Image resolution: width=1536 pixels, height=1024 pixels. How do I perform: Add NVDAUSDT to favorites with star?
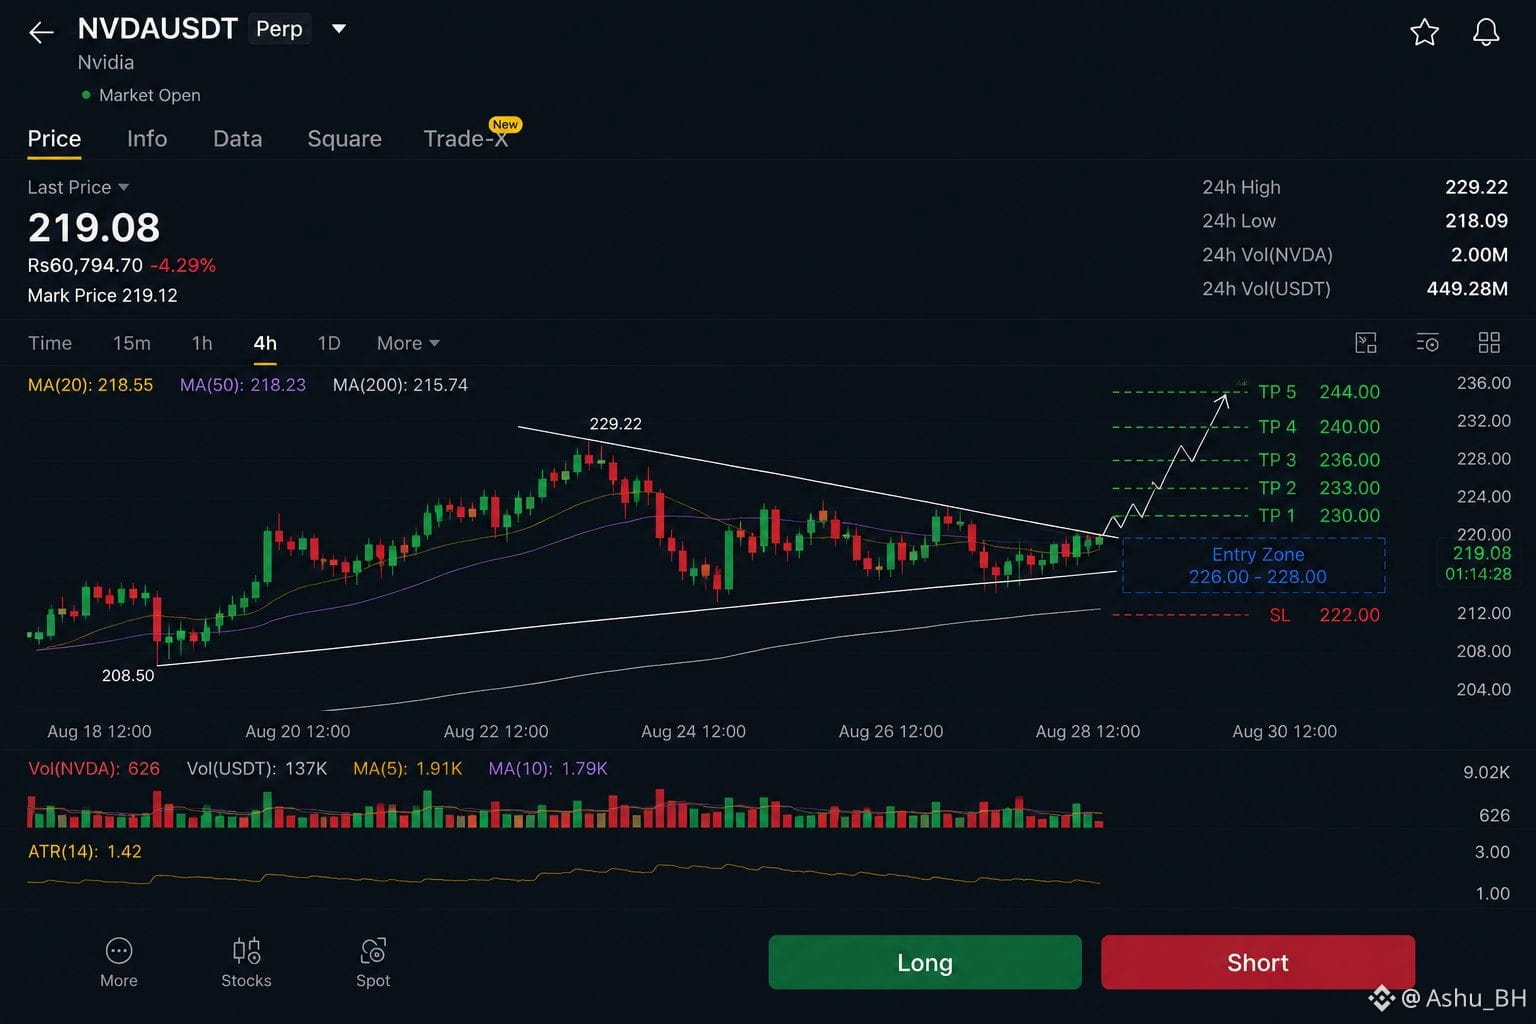(1424, 32)
